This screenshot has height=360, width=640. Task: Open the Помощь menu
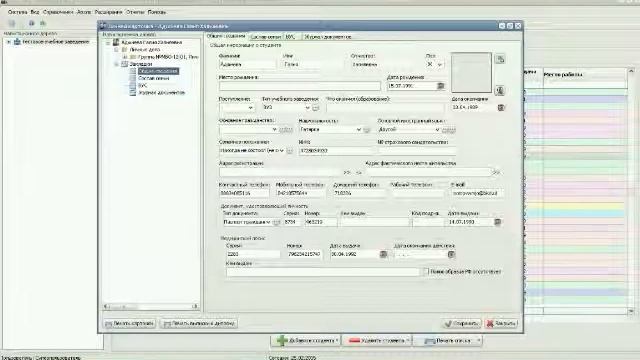click(x=156, y=12)
